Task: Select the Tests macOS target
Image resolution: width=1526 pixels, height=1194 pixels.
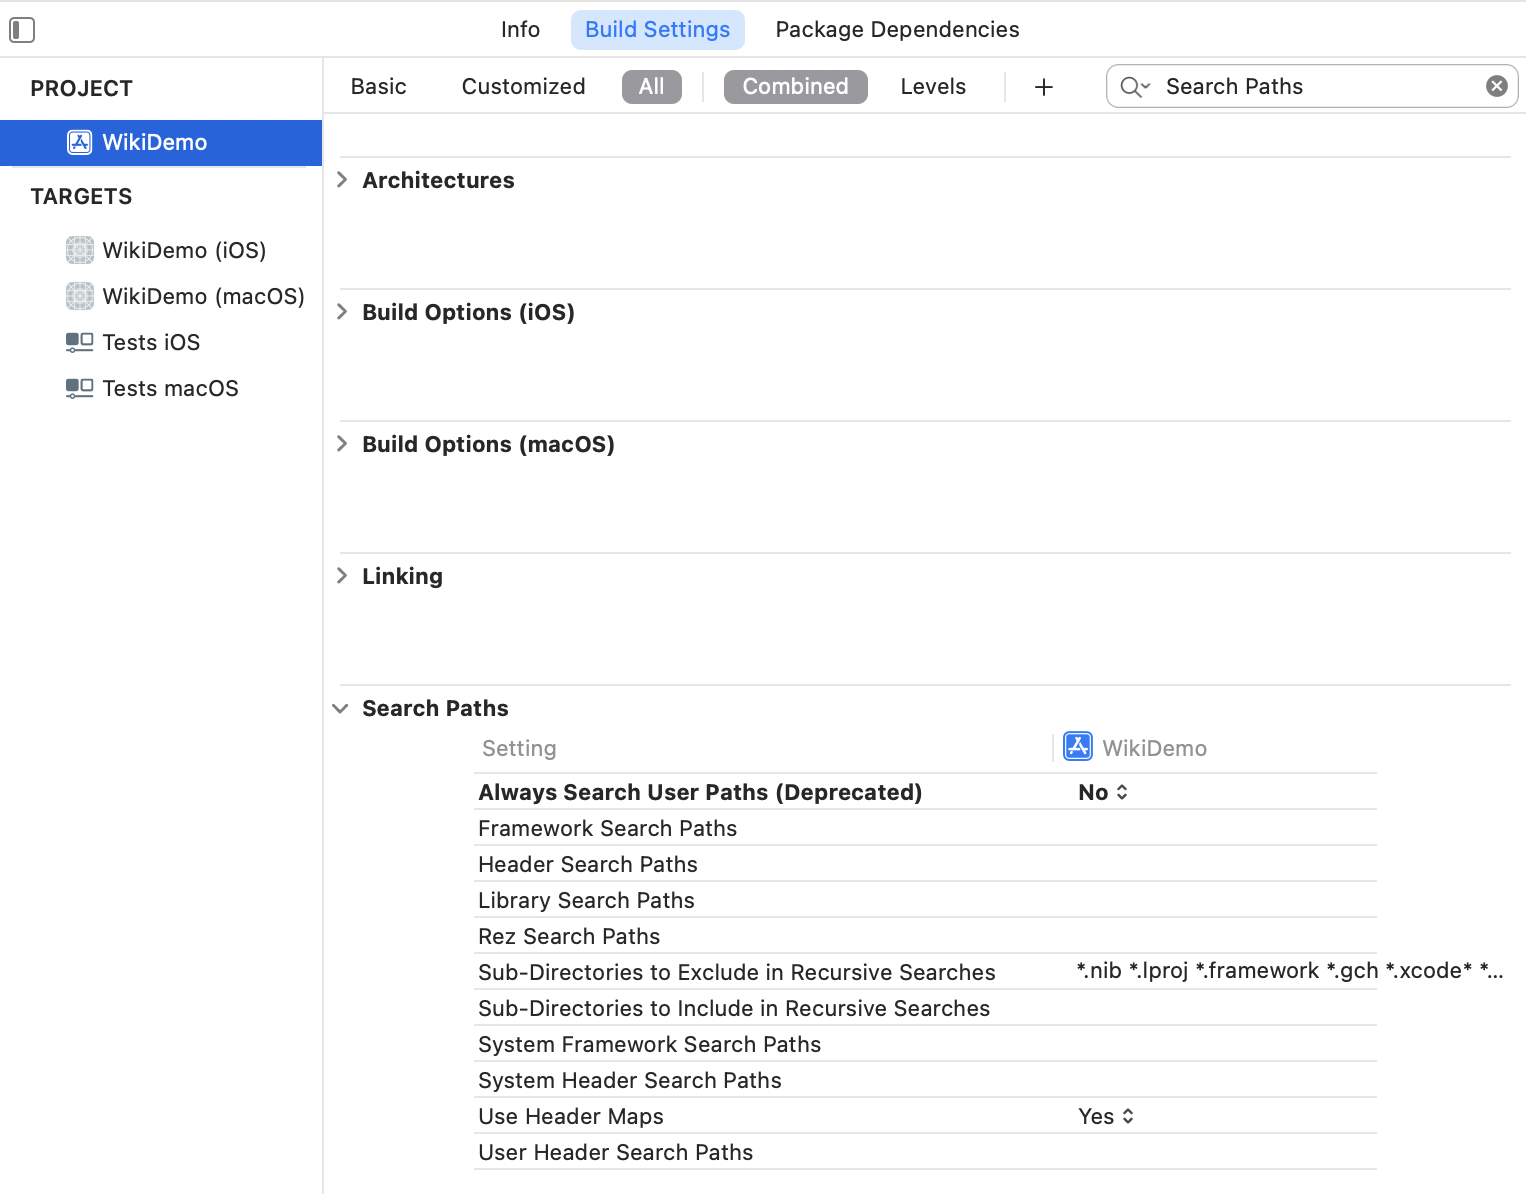Action: click(171, 388)
